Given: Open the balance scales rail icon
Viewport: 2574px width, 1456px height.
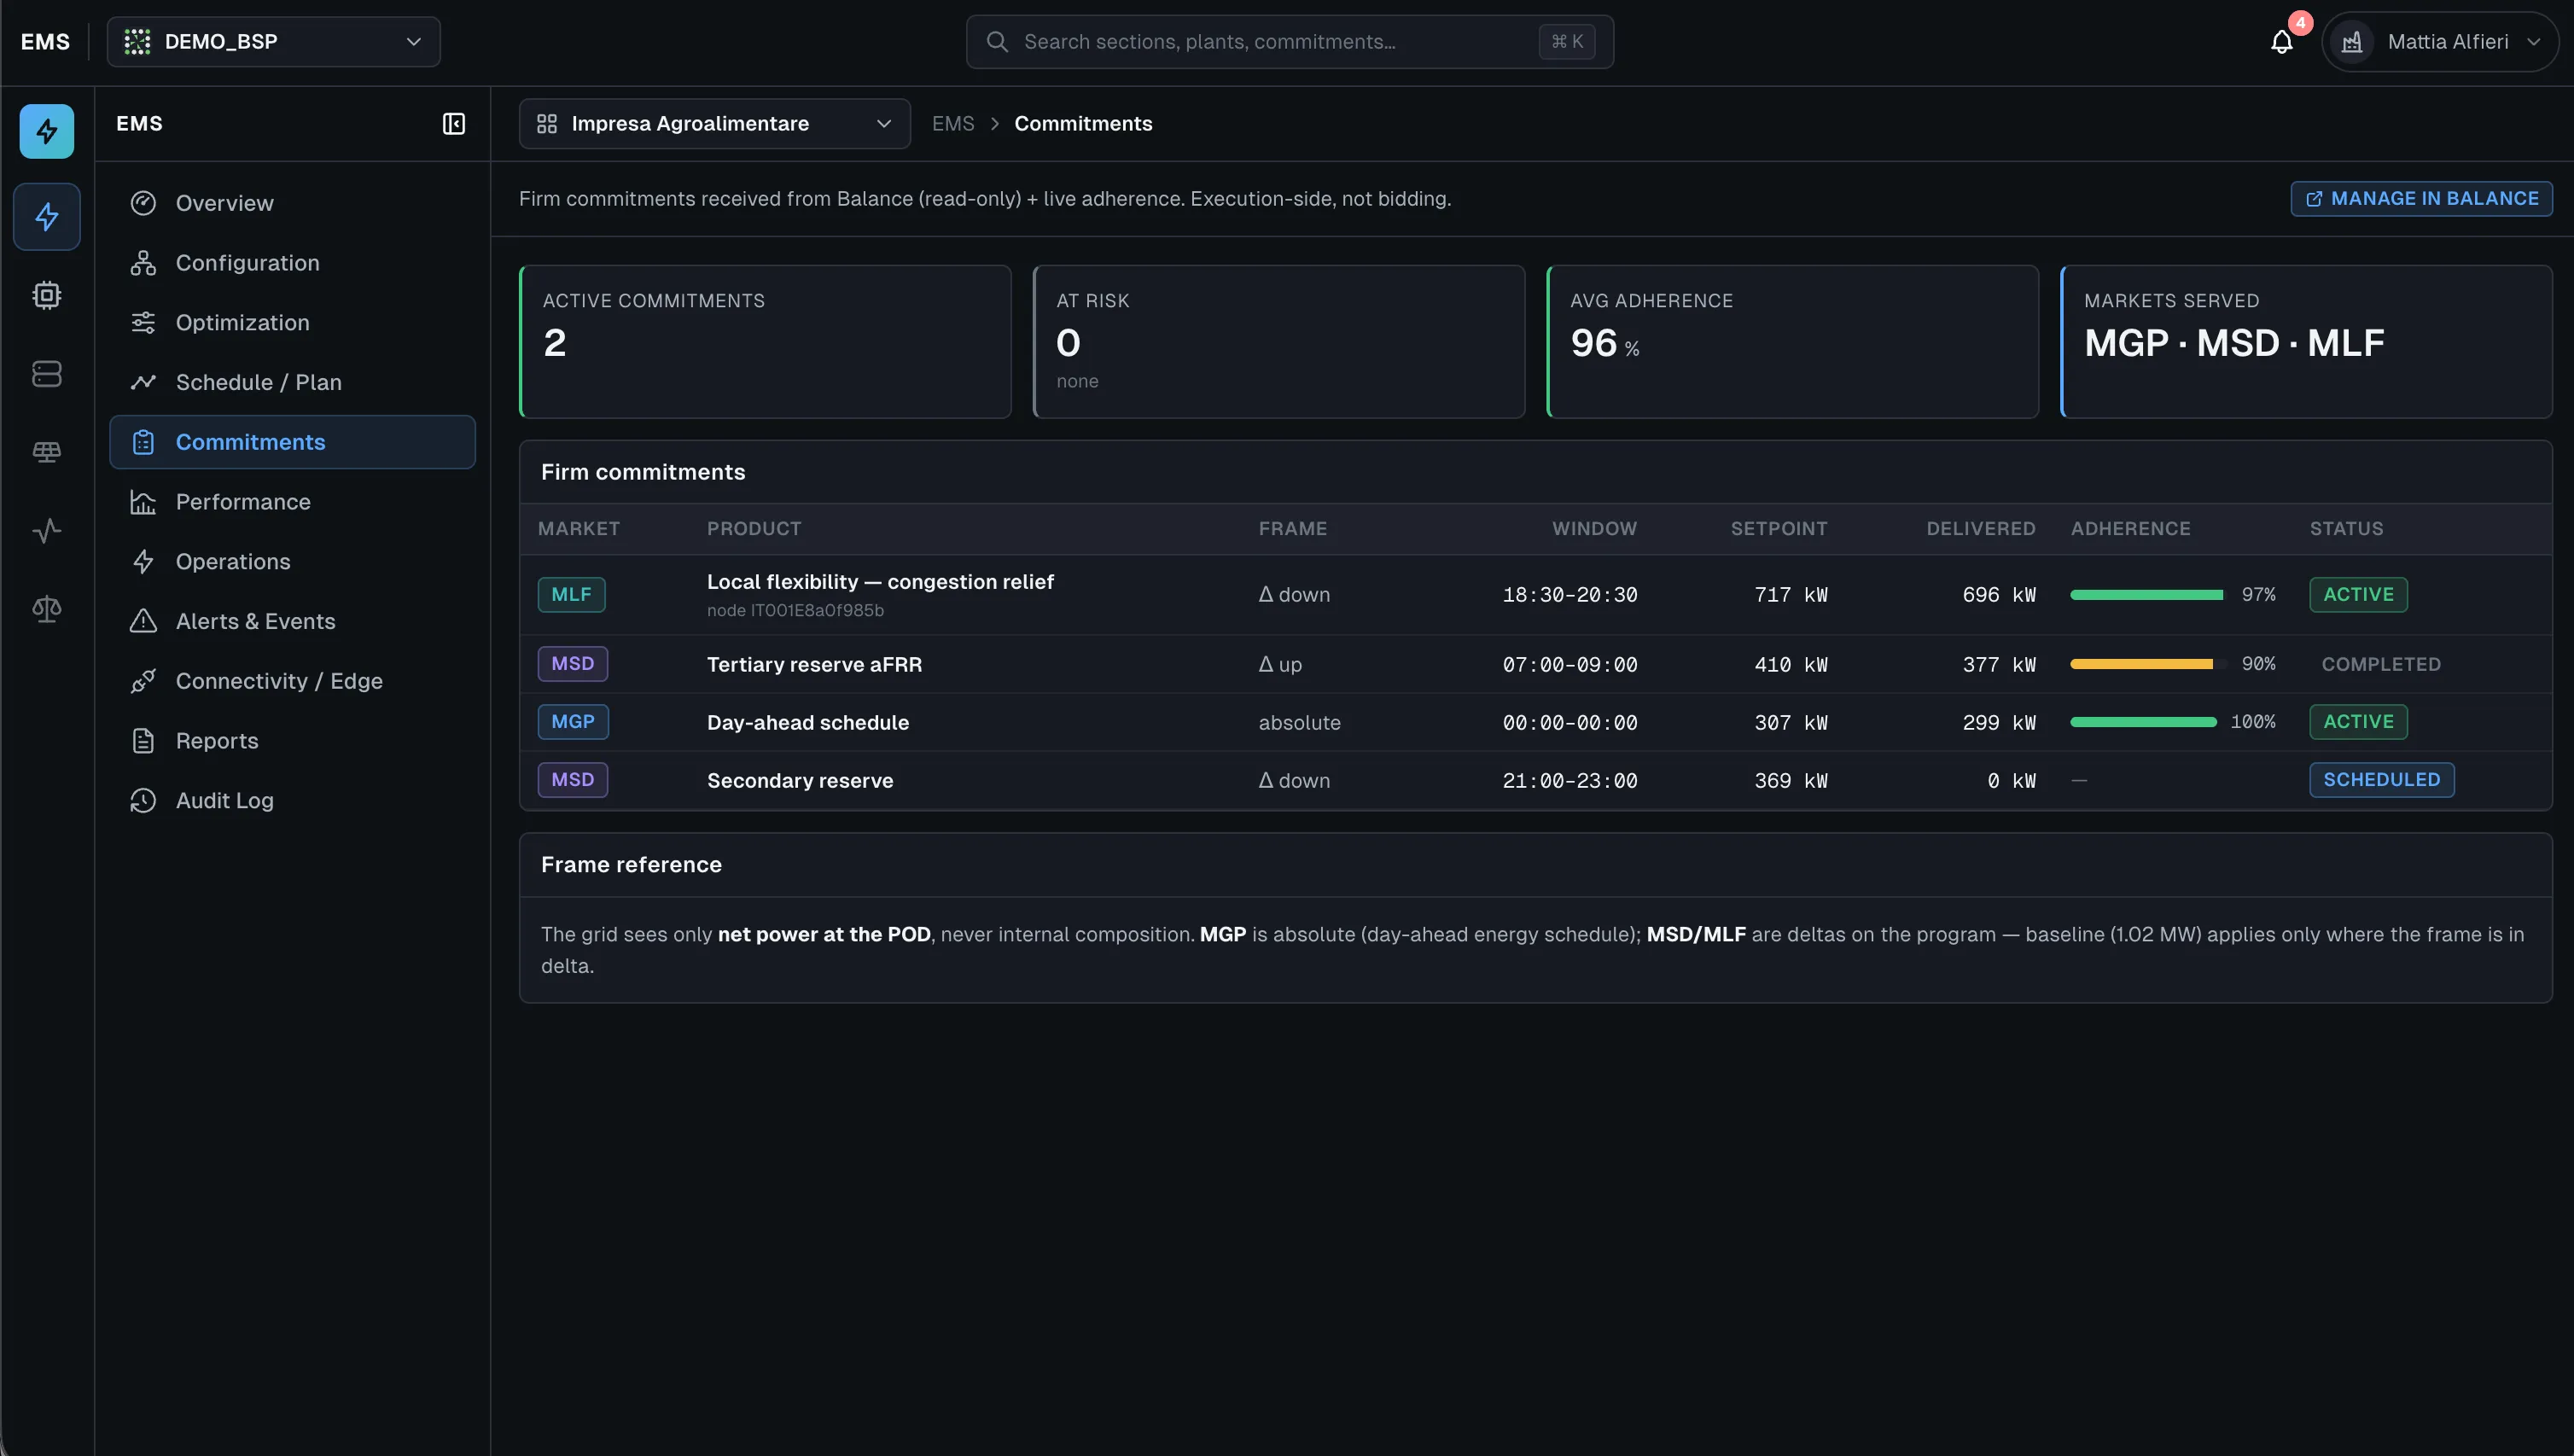Looking at the screenshot, I should [x=47, y=608].
